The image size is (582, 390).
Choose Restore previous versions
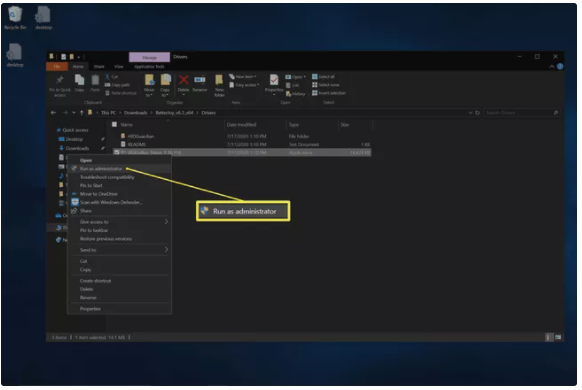119,239
